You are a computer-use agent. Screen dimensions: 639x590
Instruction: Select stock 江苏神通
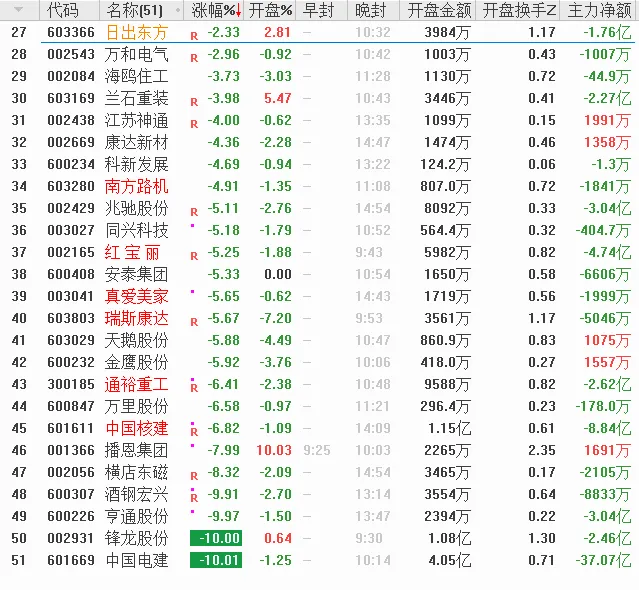137,120
